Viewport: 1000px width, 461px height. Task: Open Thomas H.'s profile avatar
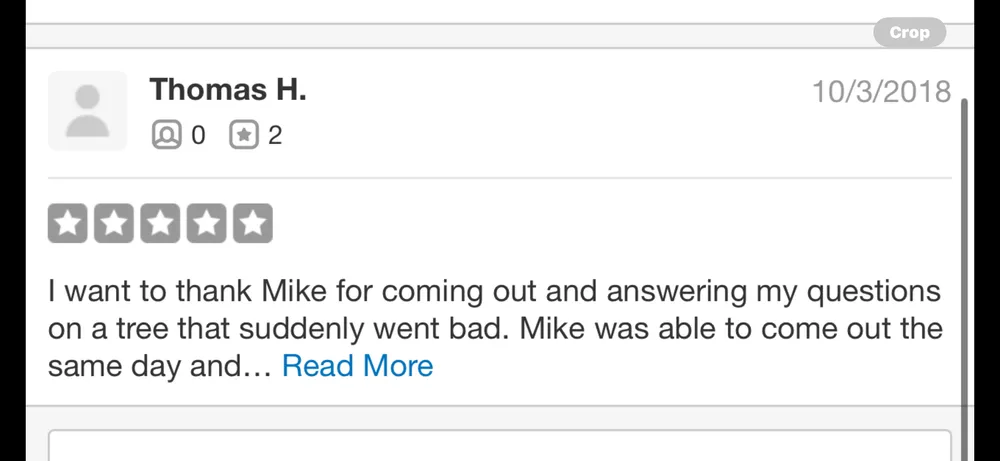point(88,111)
